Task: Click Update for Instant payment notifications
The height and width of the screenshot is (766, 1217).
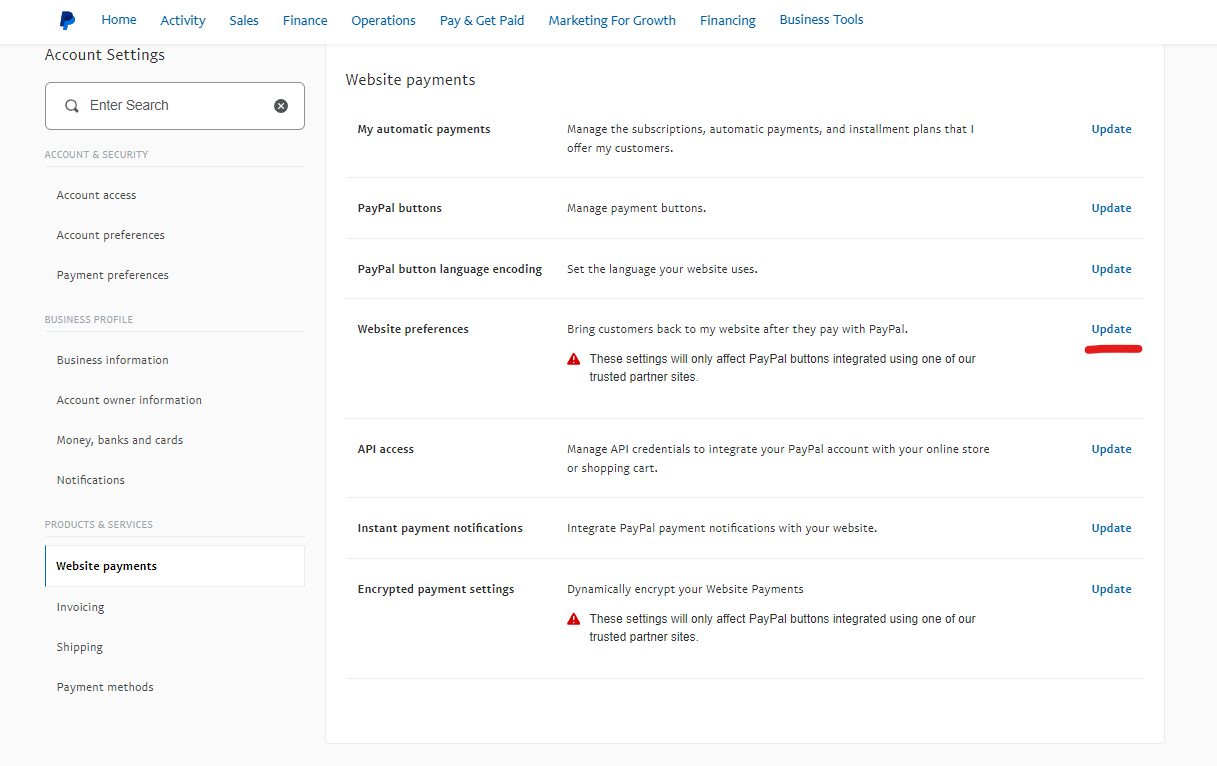Action: click(x=1111, y=528)
